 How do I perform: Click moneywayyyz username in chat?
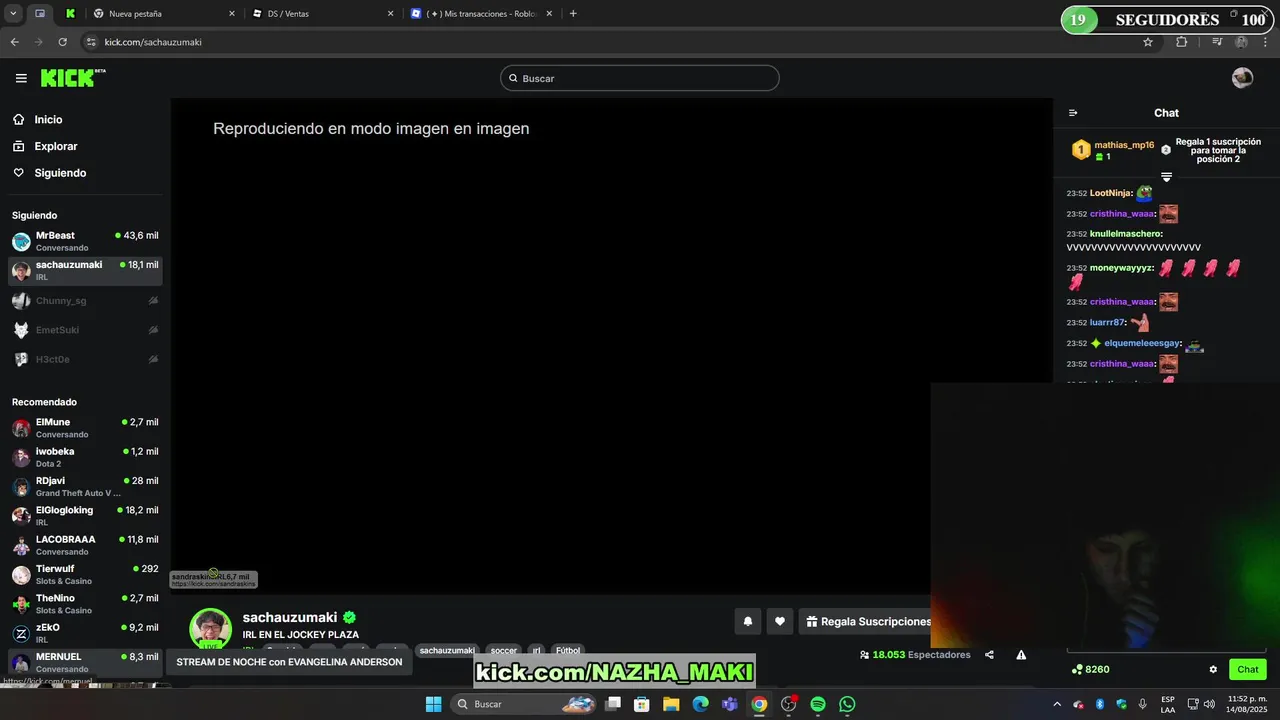tap(1121, 268)
